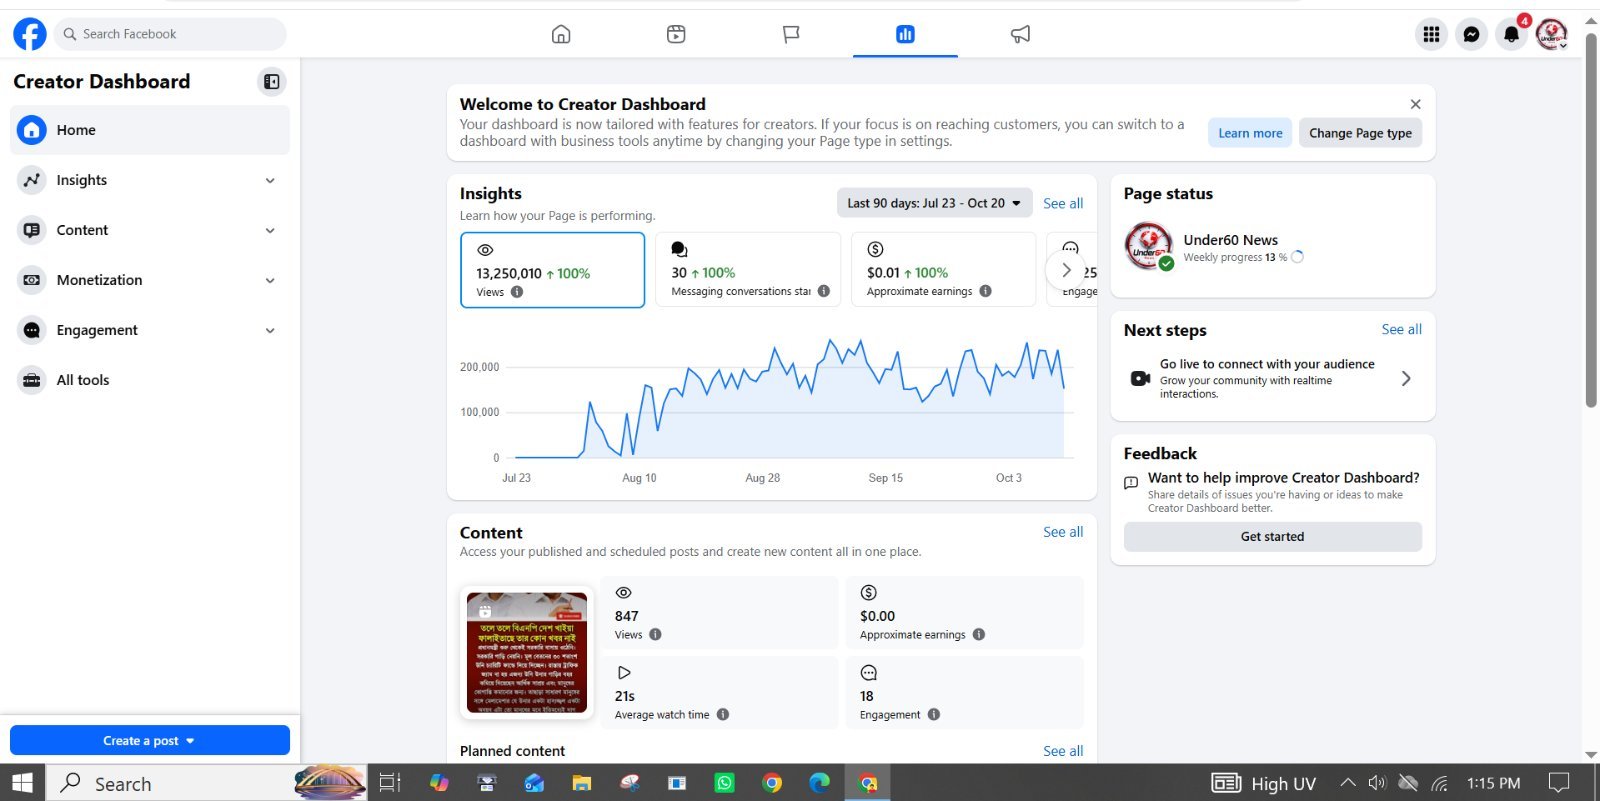
Task: Open Go live to connect with your audience
Action: (x=1272, y=379)
